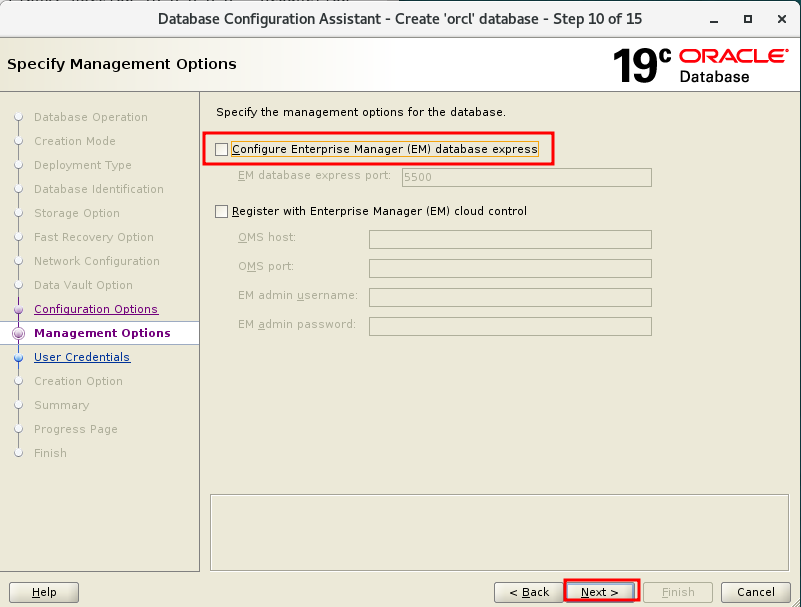Click the EM admin password field
801x607 pixels.
(510, 326)
